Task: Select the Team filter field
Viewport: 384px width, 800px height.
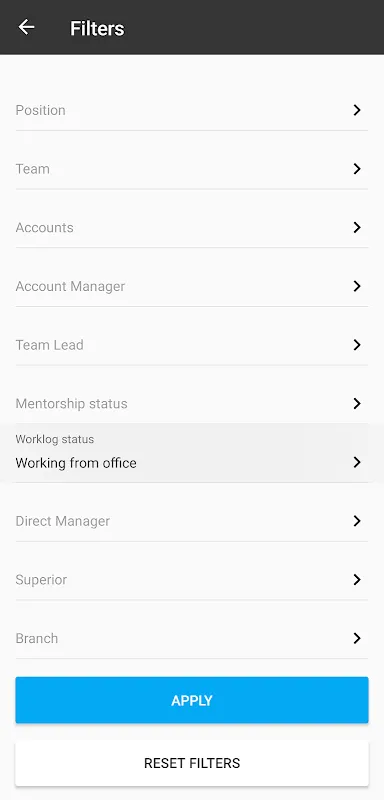Action: pyautogui.click(x=192, y=169)
